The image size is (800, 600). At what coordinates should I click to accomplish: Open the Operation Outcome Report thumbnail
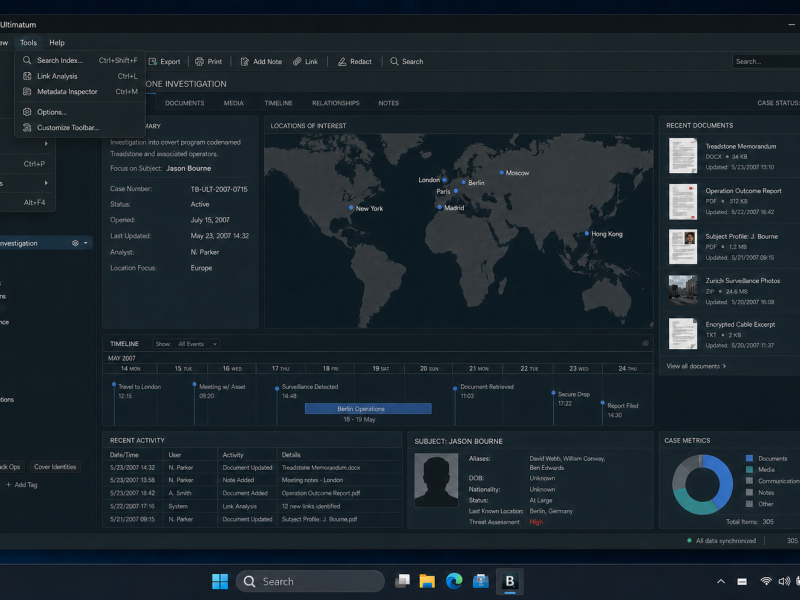click(683, 202)
